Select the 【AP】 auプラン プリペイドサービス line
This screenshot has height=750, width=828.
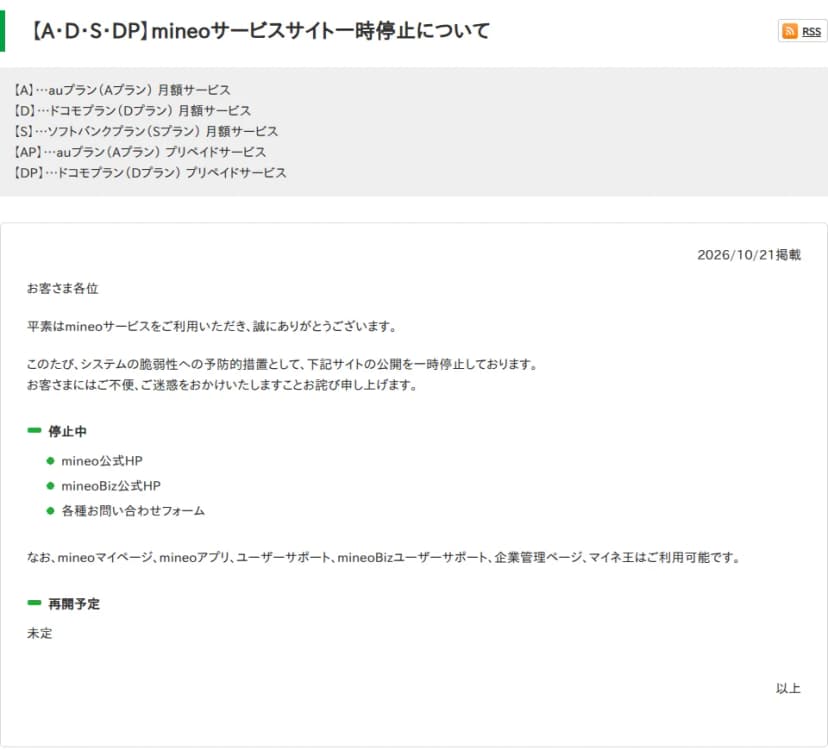tap(140, 152)
